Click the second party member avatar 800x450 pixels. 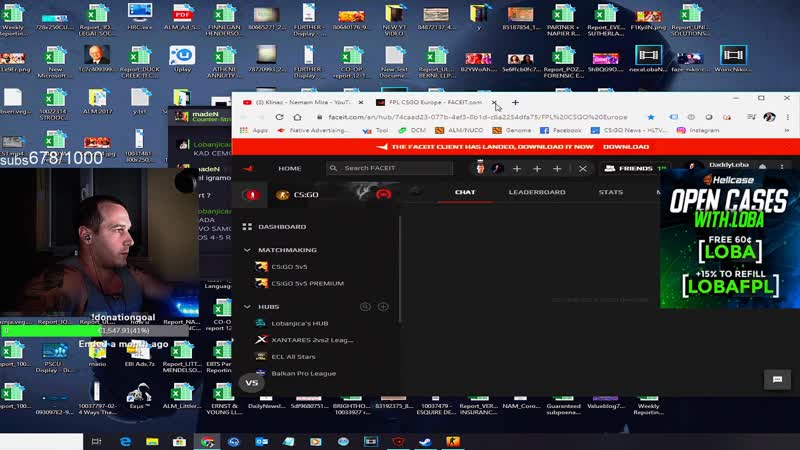coord(497,168)
